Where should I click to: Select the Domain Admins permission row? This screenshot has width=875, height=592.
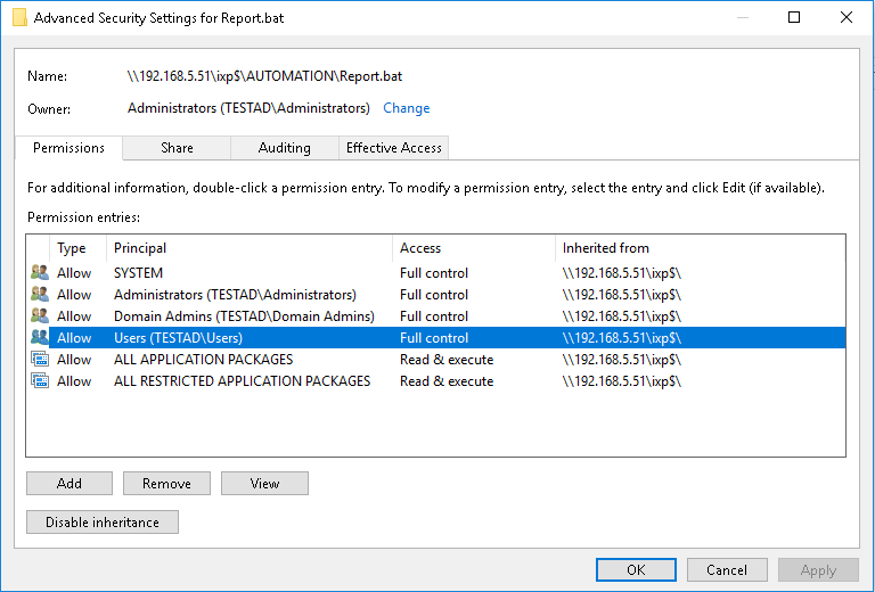(x=250, y=315)
